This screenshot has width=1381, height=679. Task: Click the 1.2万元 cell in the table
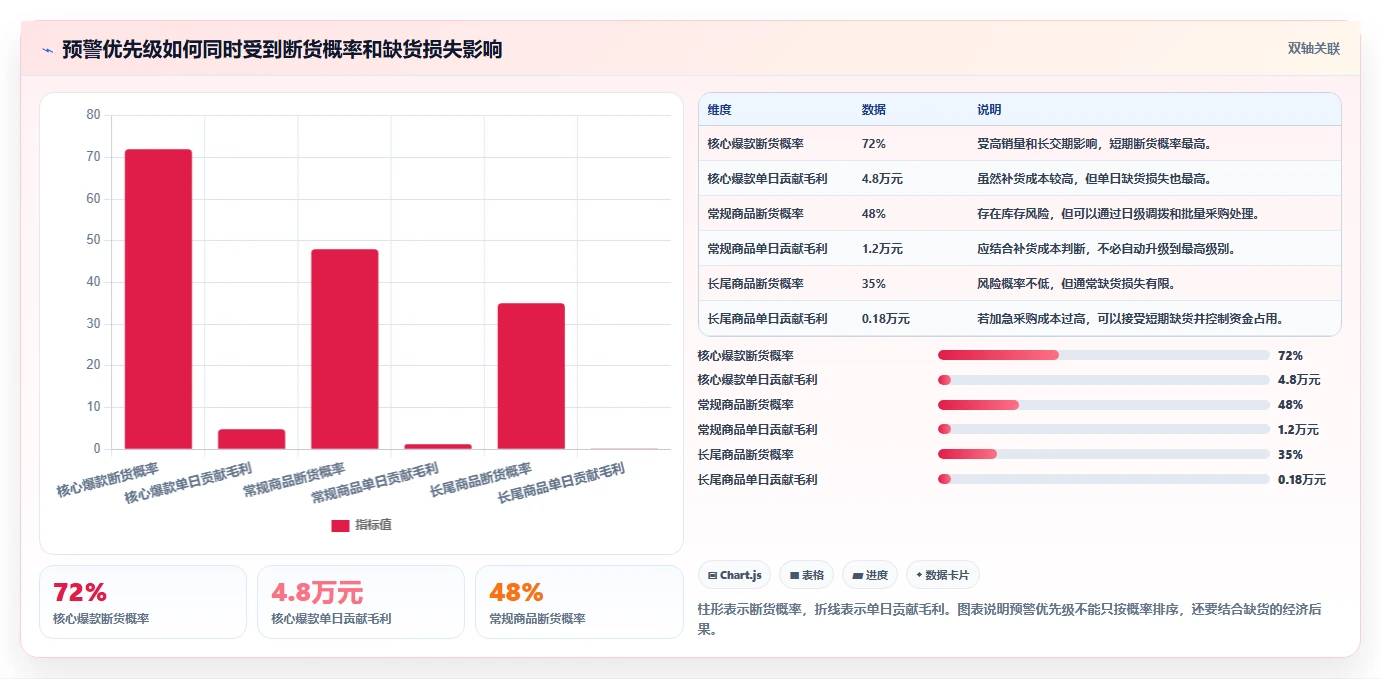882,249
